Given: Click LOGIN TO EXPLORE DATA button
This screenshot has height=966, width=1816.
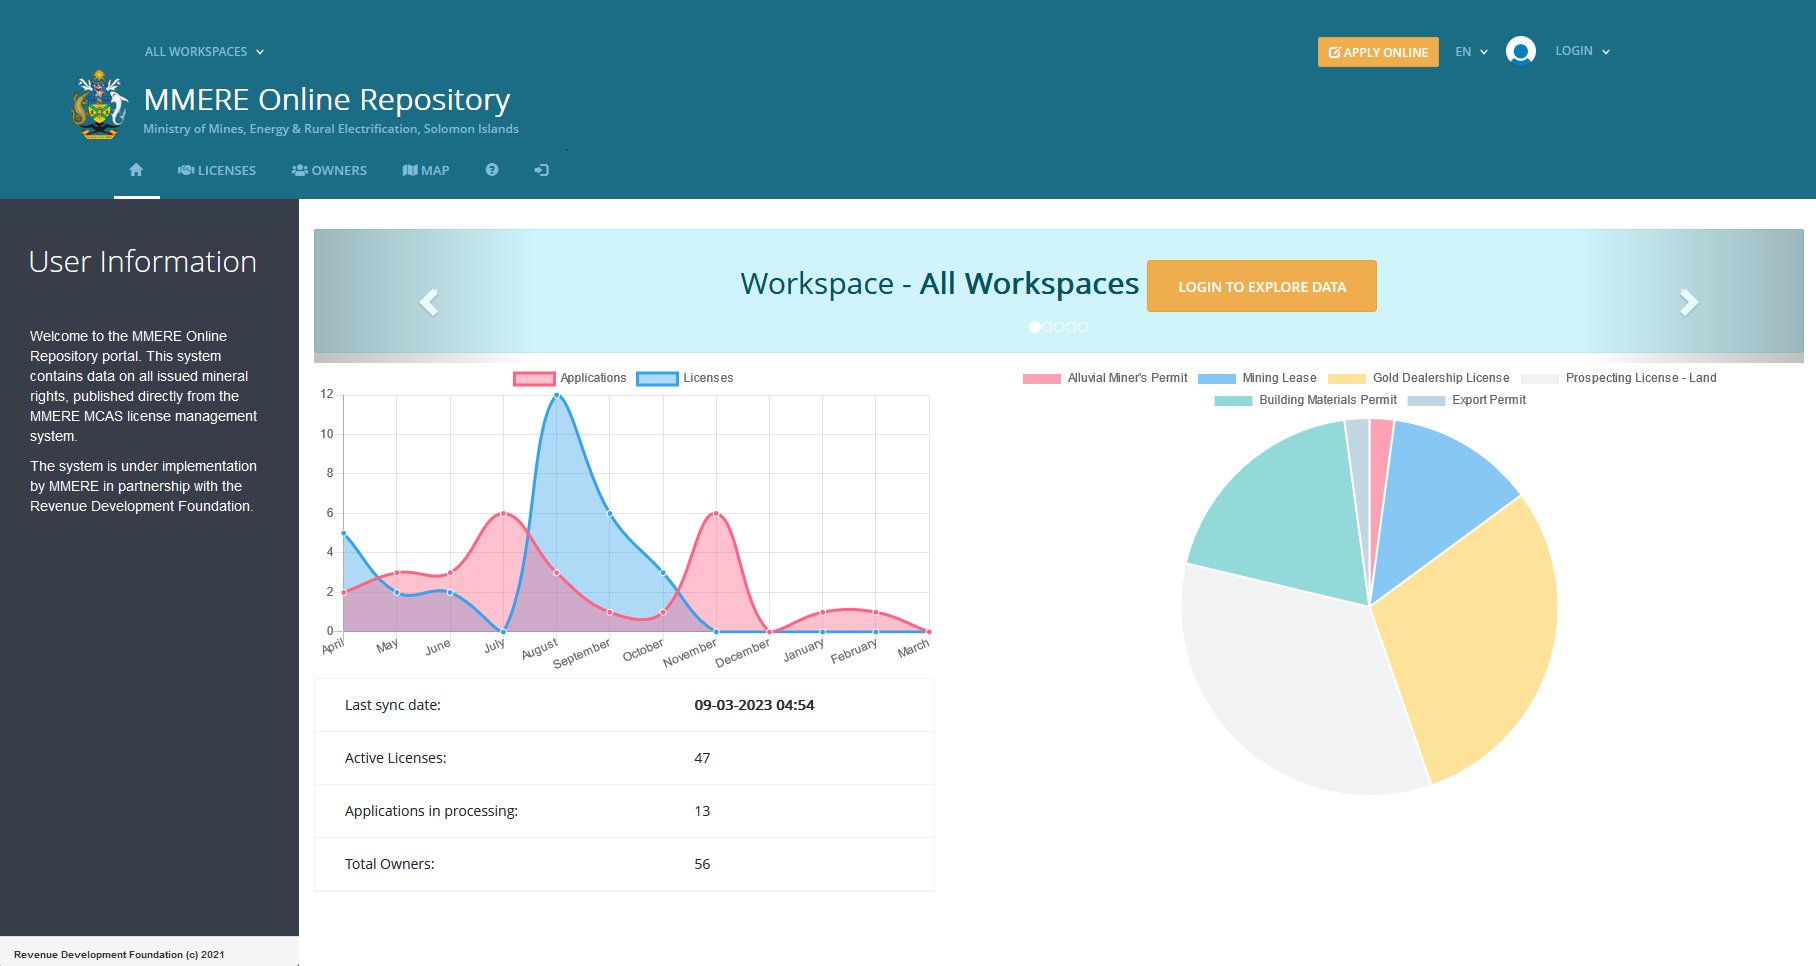Looking at the screenshot, I should click(x=1262, y=286).
